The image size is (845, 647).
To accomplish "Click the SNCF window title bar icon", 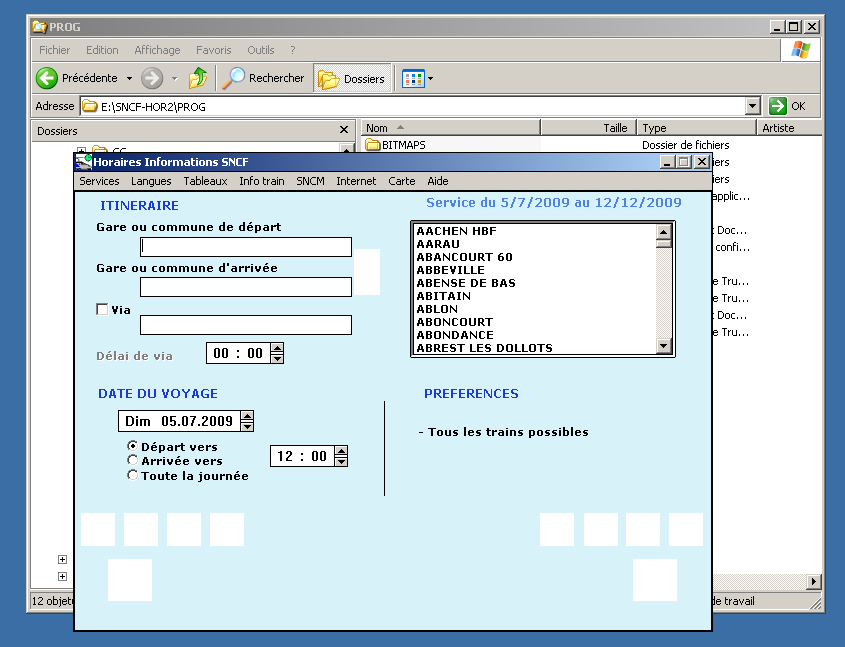I will (x=84, y=162).
